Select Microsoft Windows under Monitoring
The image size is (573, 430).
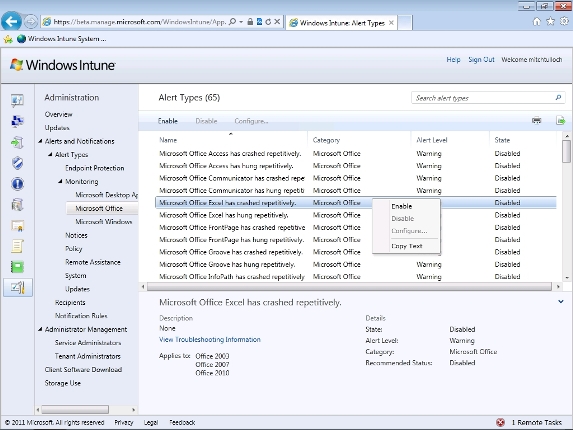click(103, 222)
